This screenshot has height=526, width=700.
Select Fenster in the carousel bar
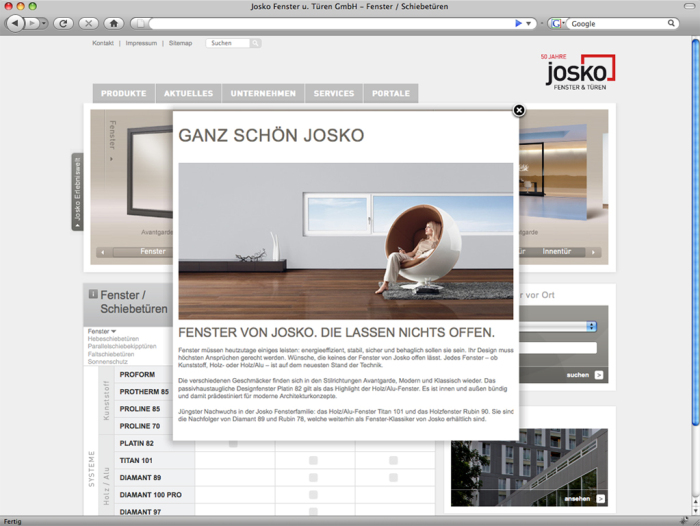pos(153,251)
